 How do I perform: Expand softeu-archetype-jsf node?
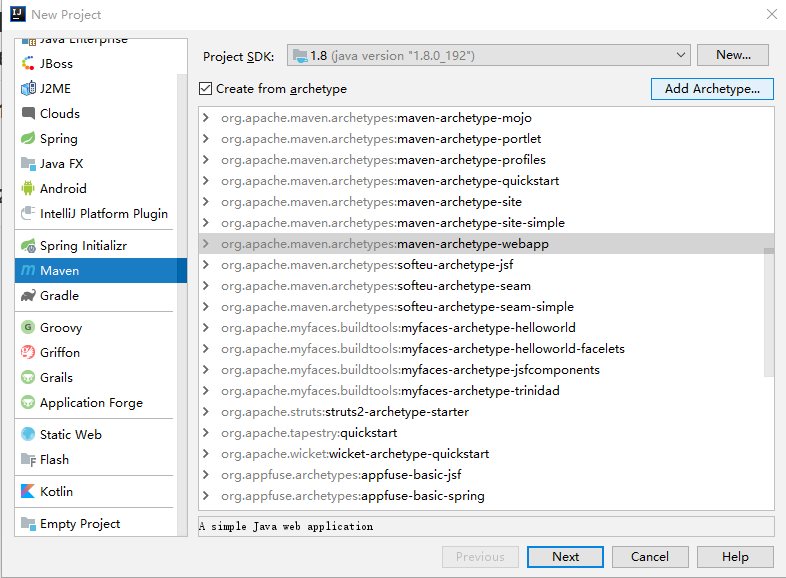(206, 265)
